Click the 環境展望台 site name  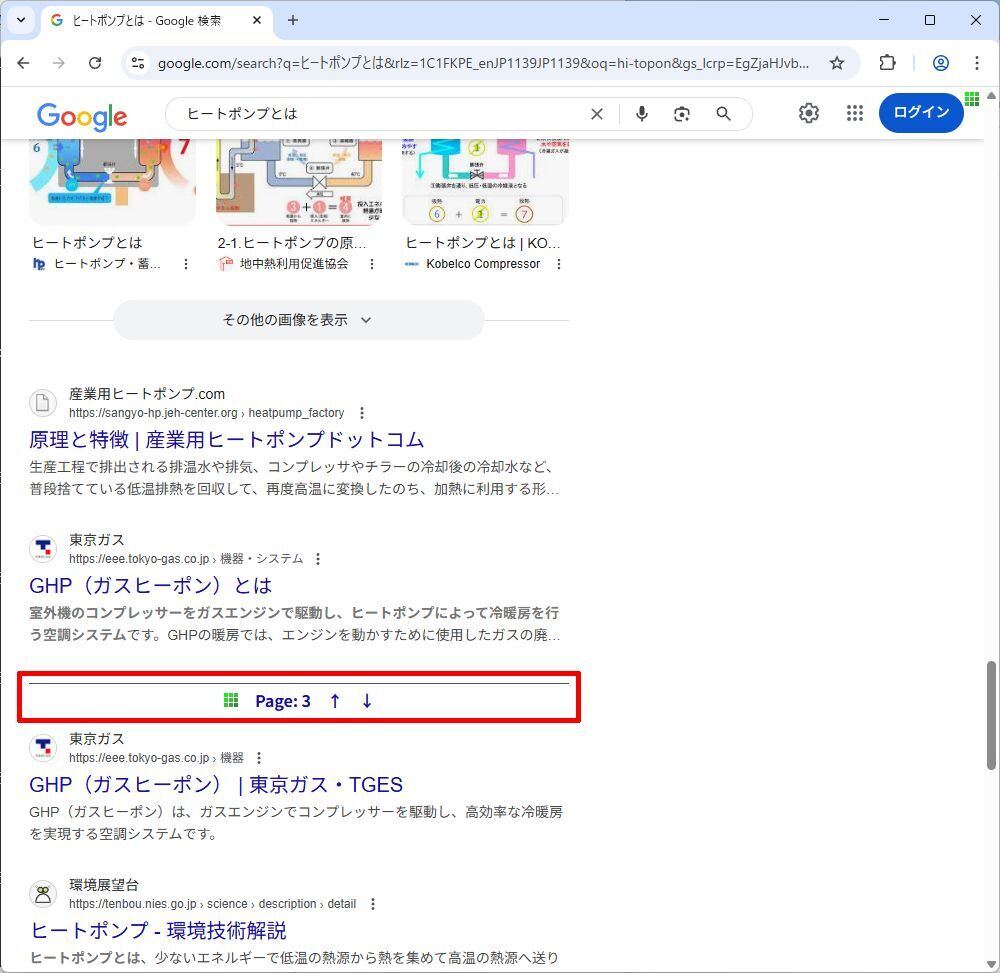point(104,885)
